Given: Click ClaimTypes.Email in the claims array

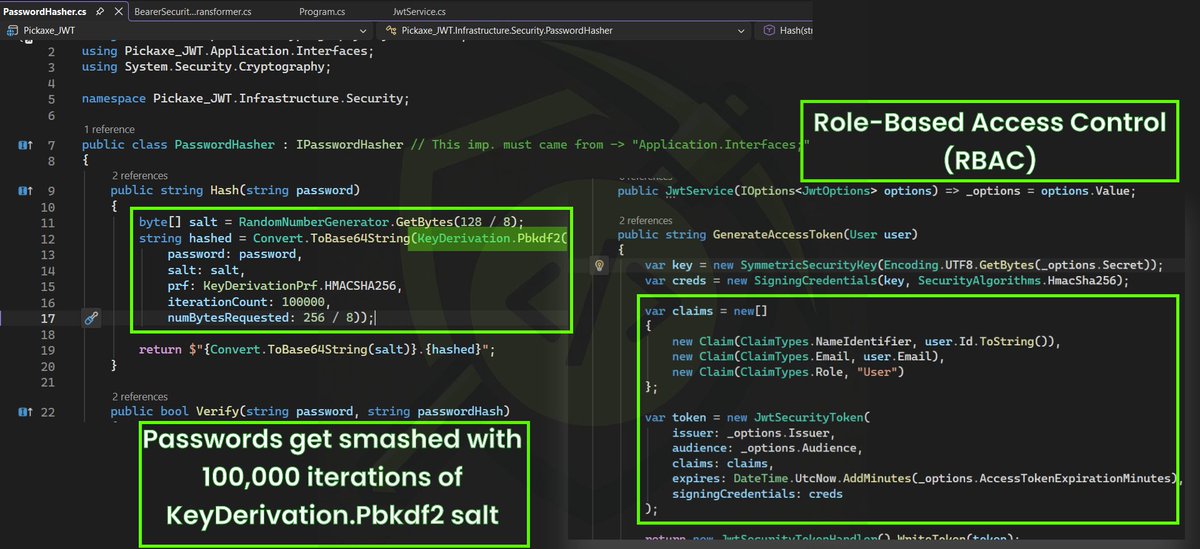Looking at the screenshot, I should pos(790,357).
